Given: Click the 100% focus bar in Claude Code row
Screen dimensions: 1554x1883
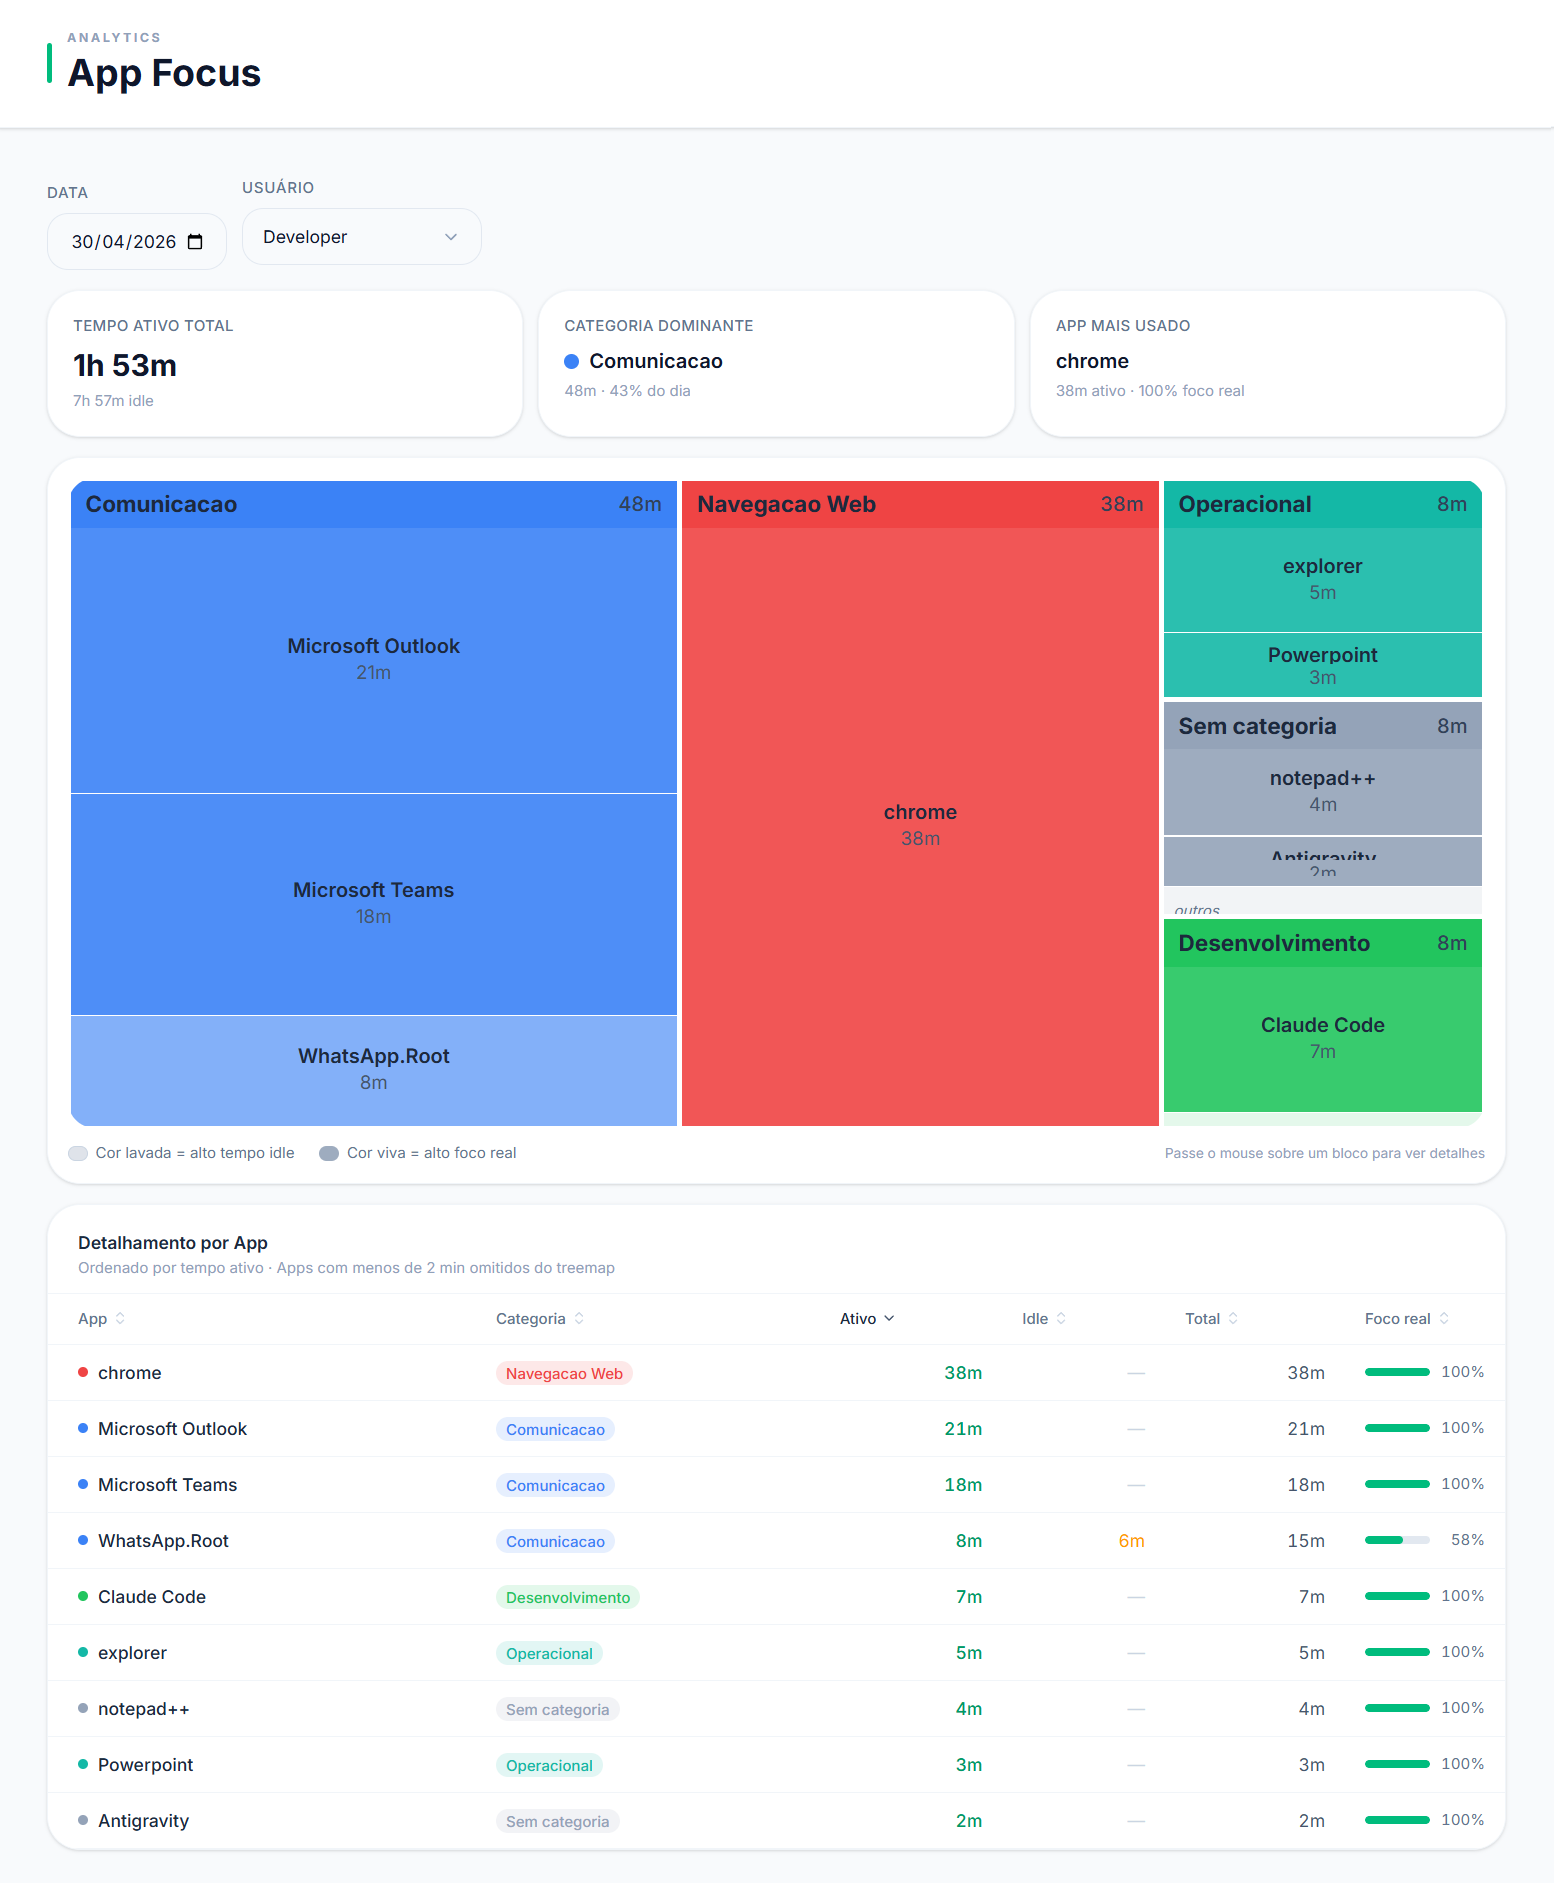Looking at the screenshot, I should pos(1397,1596).
